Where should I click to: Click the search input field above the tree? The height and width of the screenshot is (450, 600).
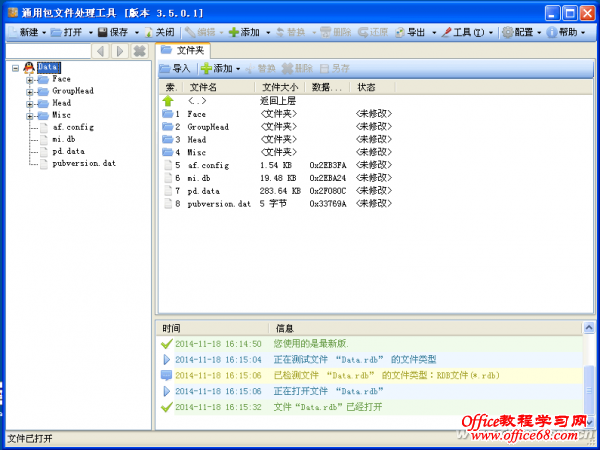pos(48,51)
